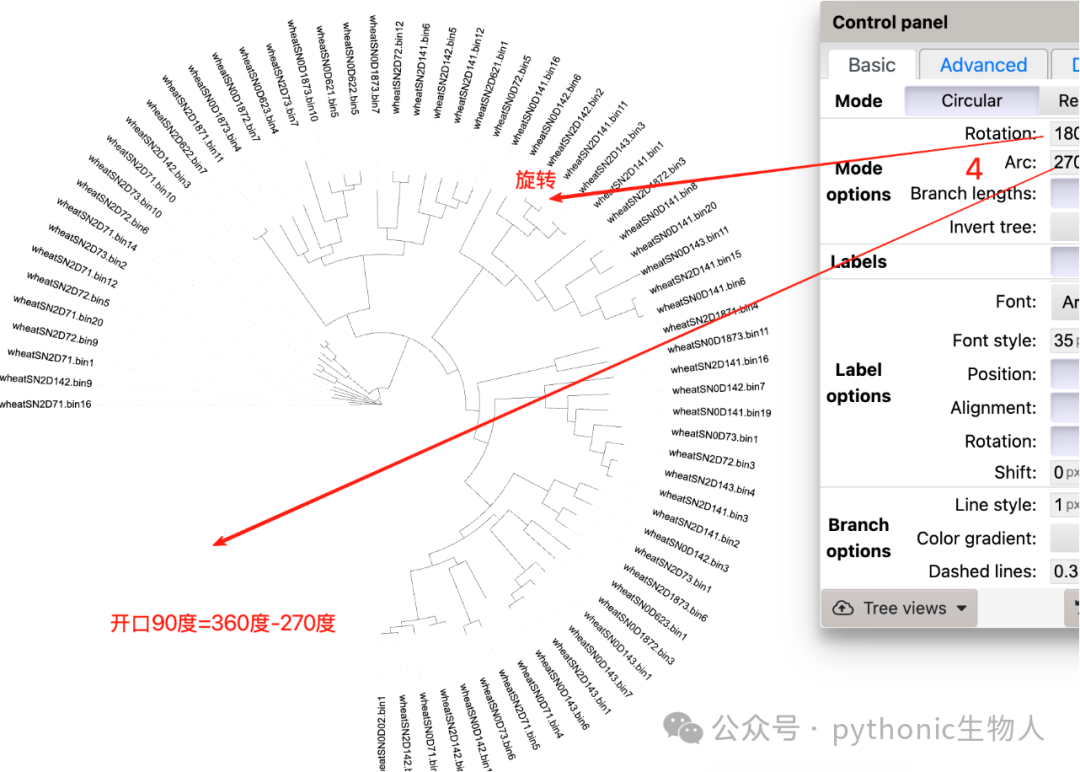Click the Font style size field
Viewport: 1080px width, 772px height.
tap(1065, 340)
